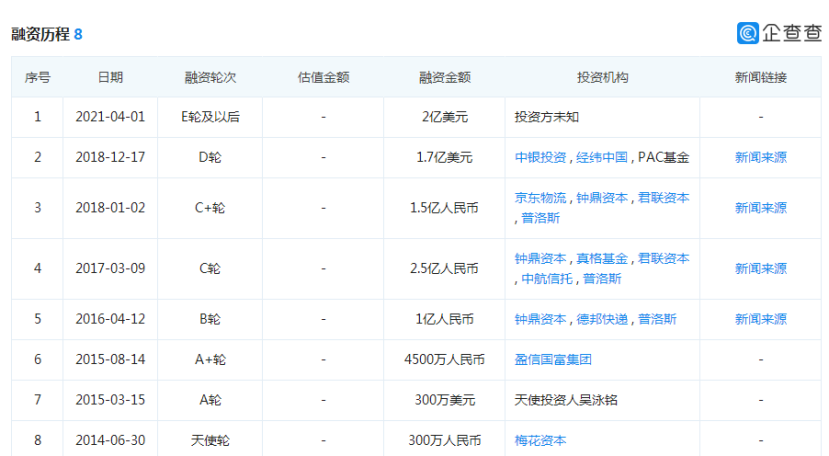Open 盈信国富集团 investor link
Screen dimensions: 829x456
(x=553, y=360)
